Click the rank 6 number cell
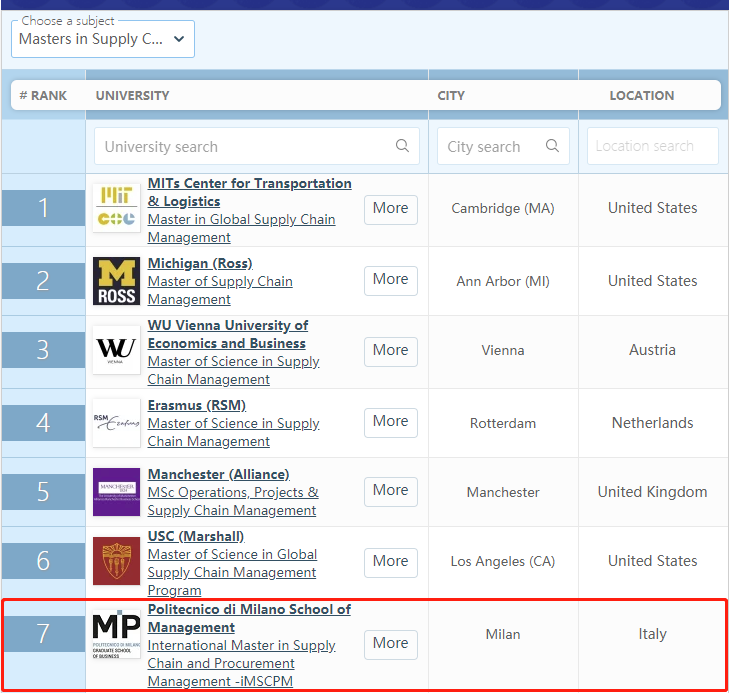 pos(43,561)
